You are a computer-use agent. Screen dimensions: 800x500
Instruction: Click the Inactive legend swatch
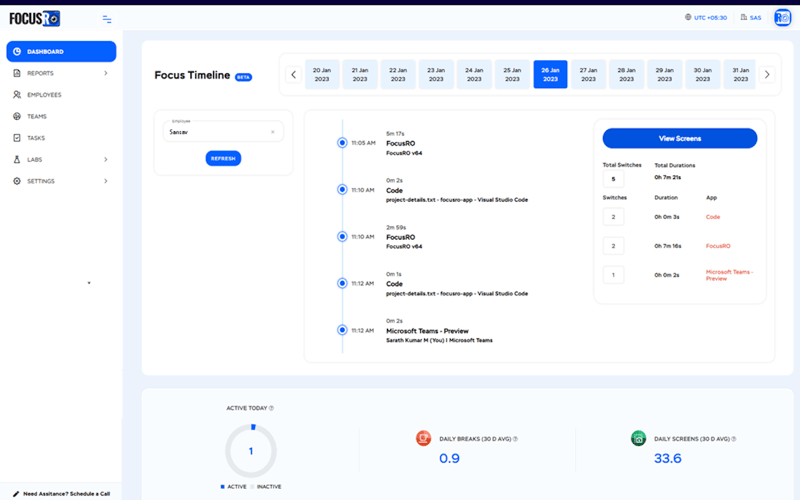click(252, 487)
